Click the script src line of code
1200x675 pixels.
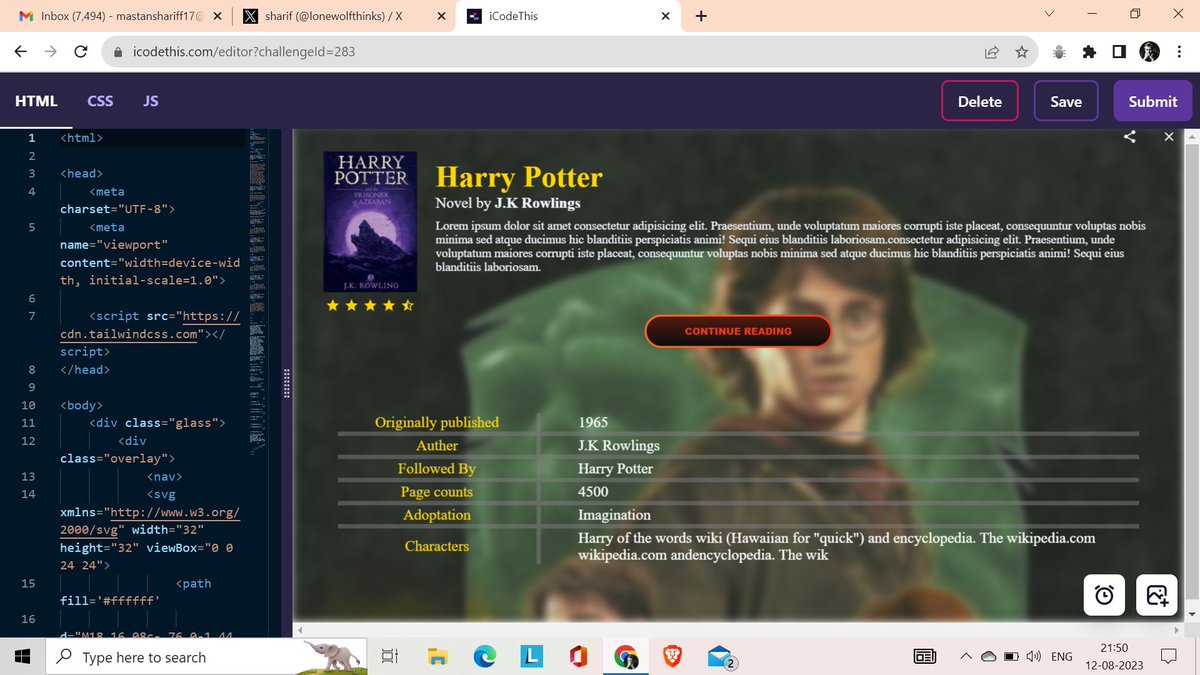pyautogui.click(x=150, y=334)
